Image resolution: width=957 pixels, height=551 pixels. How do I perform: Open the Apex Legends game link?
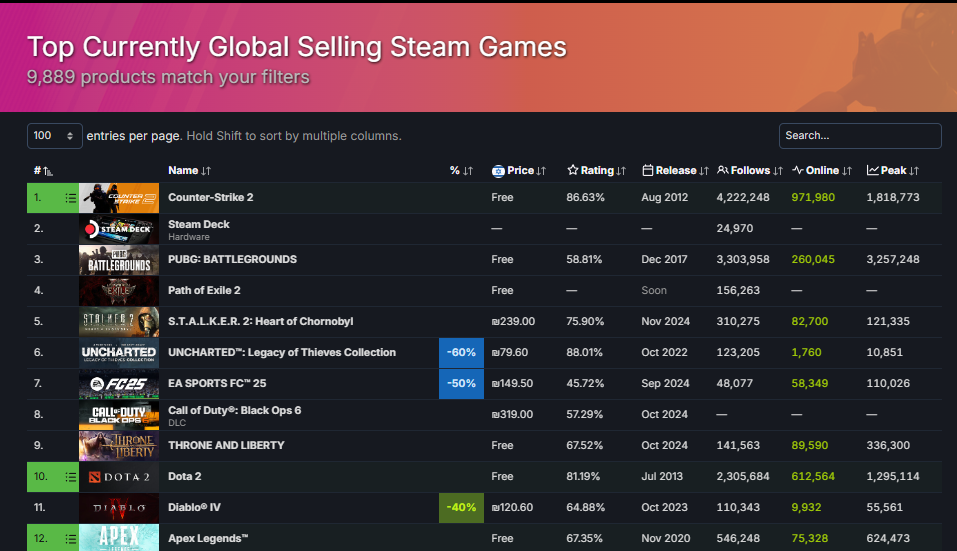click(x=208, y=539)
